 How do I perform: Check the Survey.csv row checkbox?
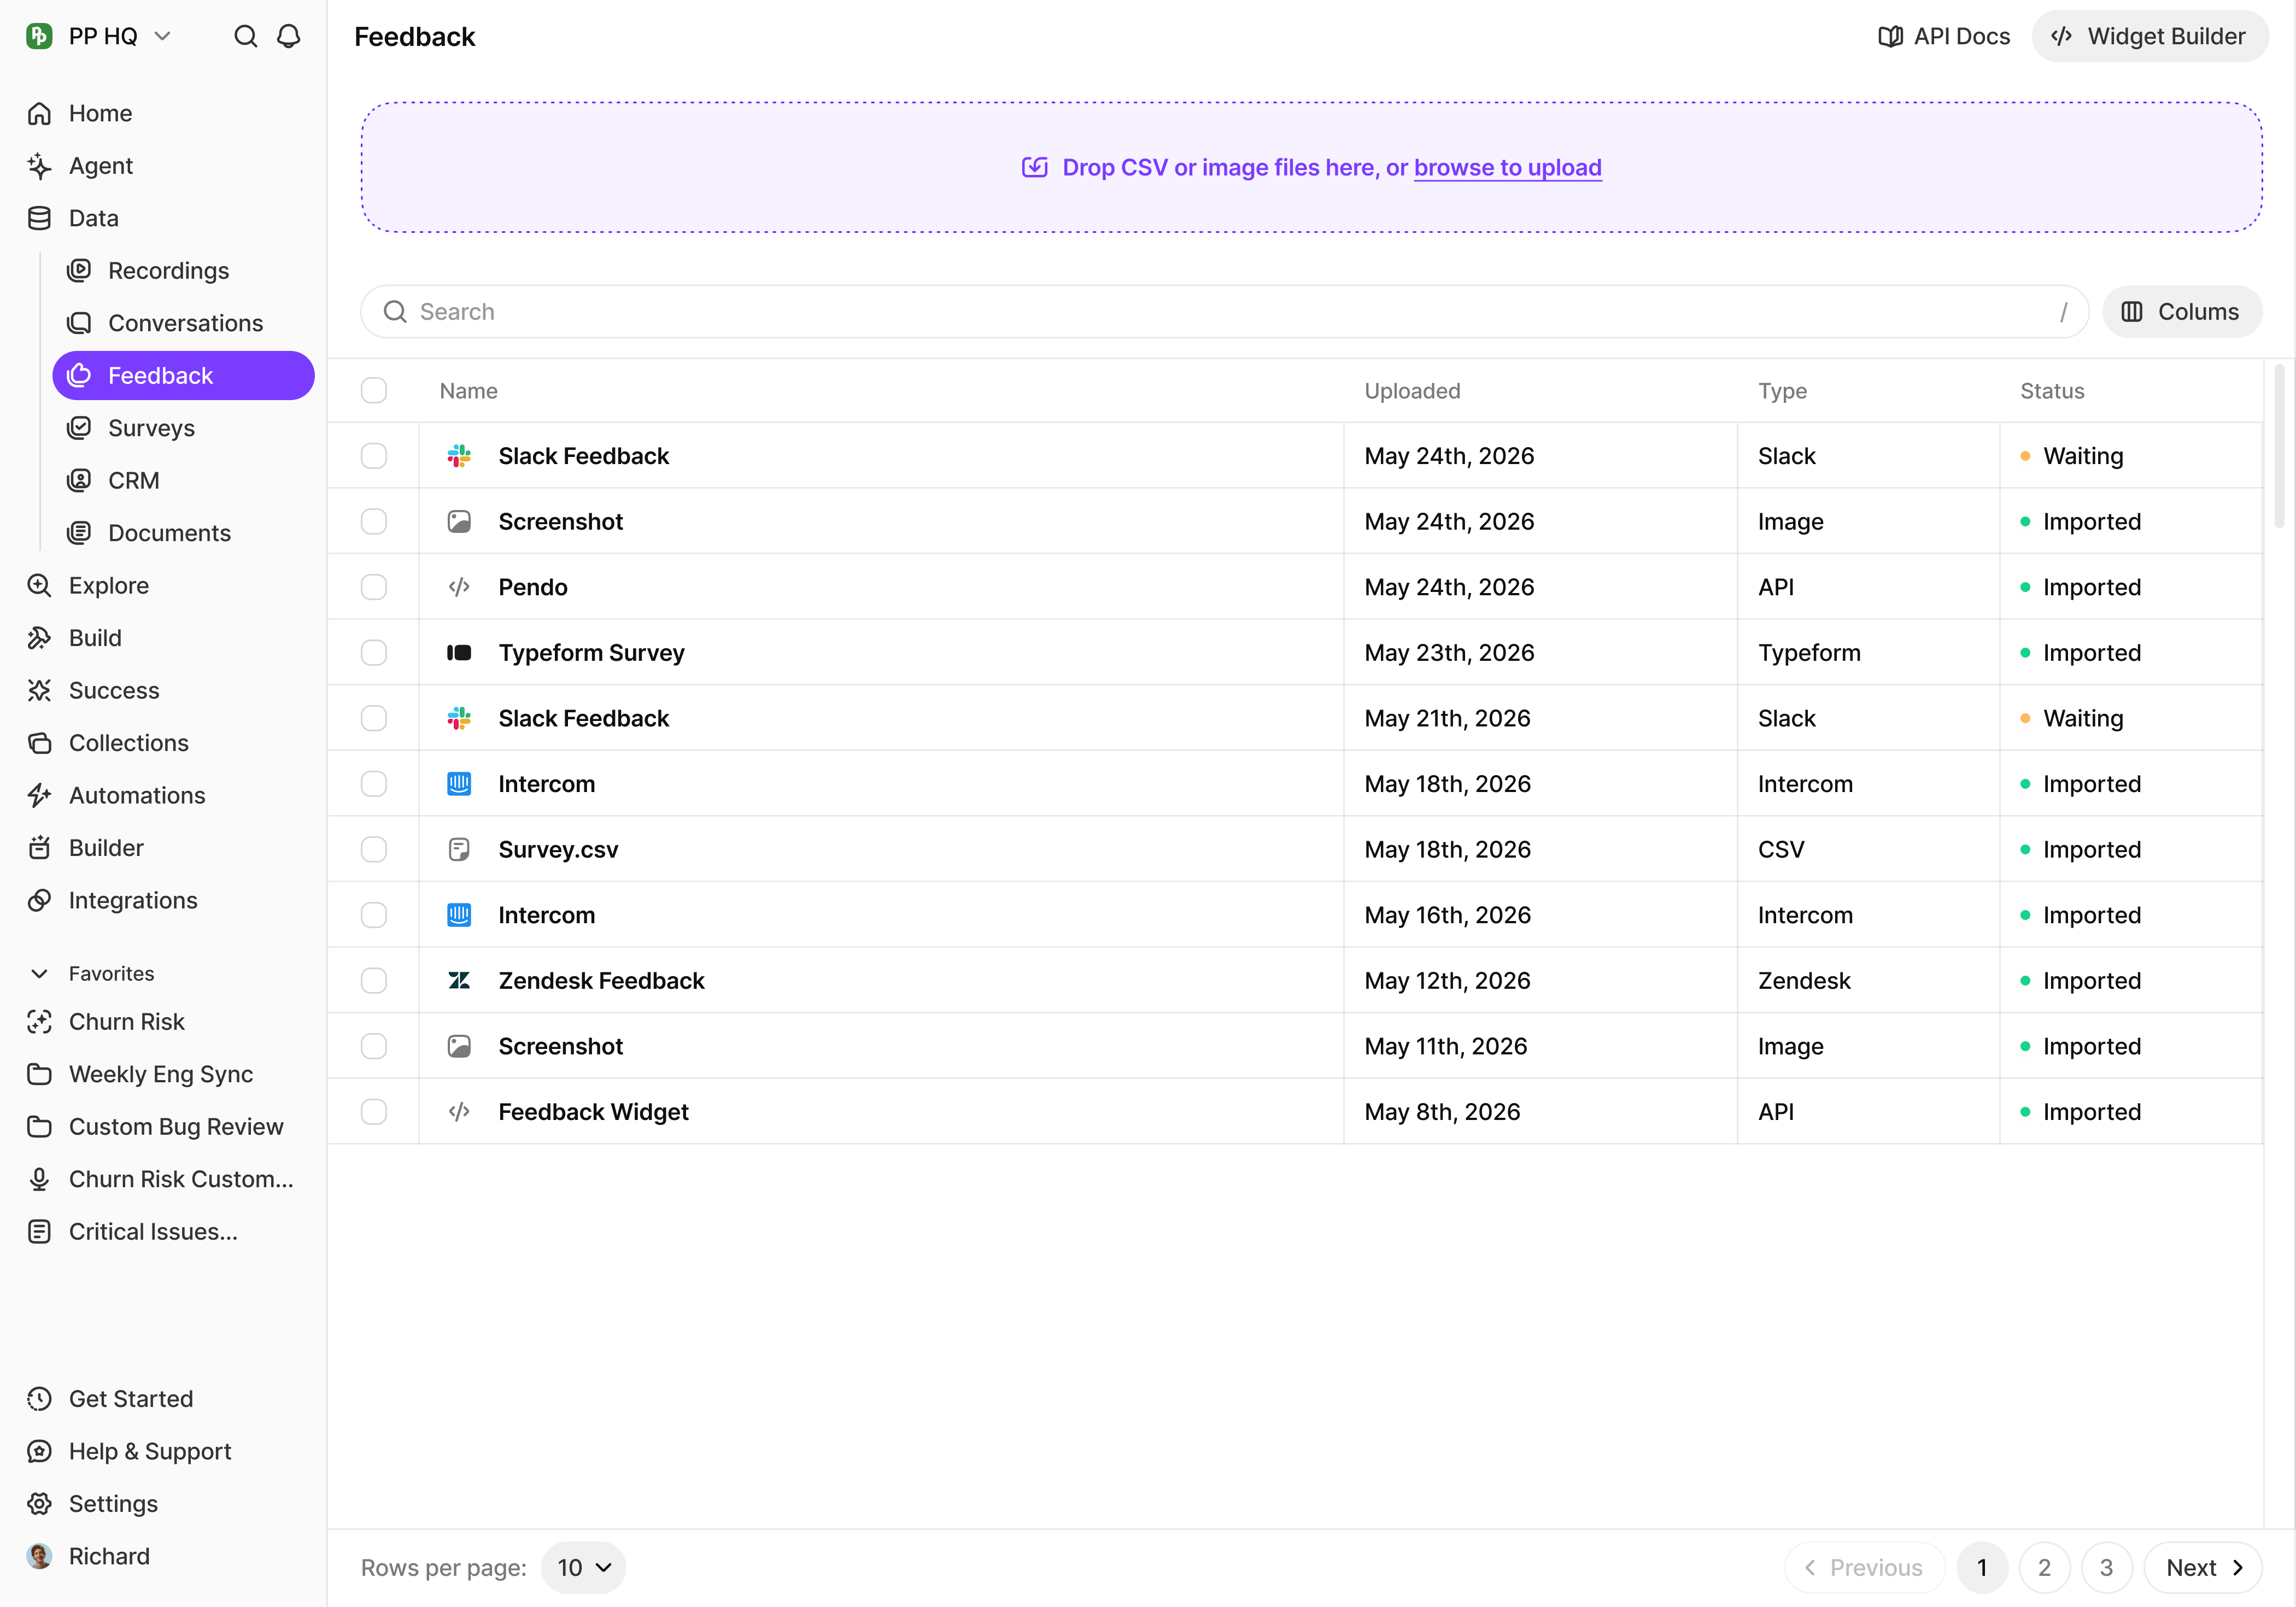pyautogui.click(x=374, y=850)
